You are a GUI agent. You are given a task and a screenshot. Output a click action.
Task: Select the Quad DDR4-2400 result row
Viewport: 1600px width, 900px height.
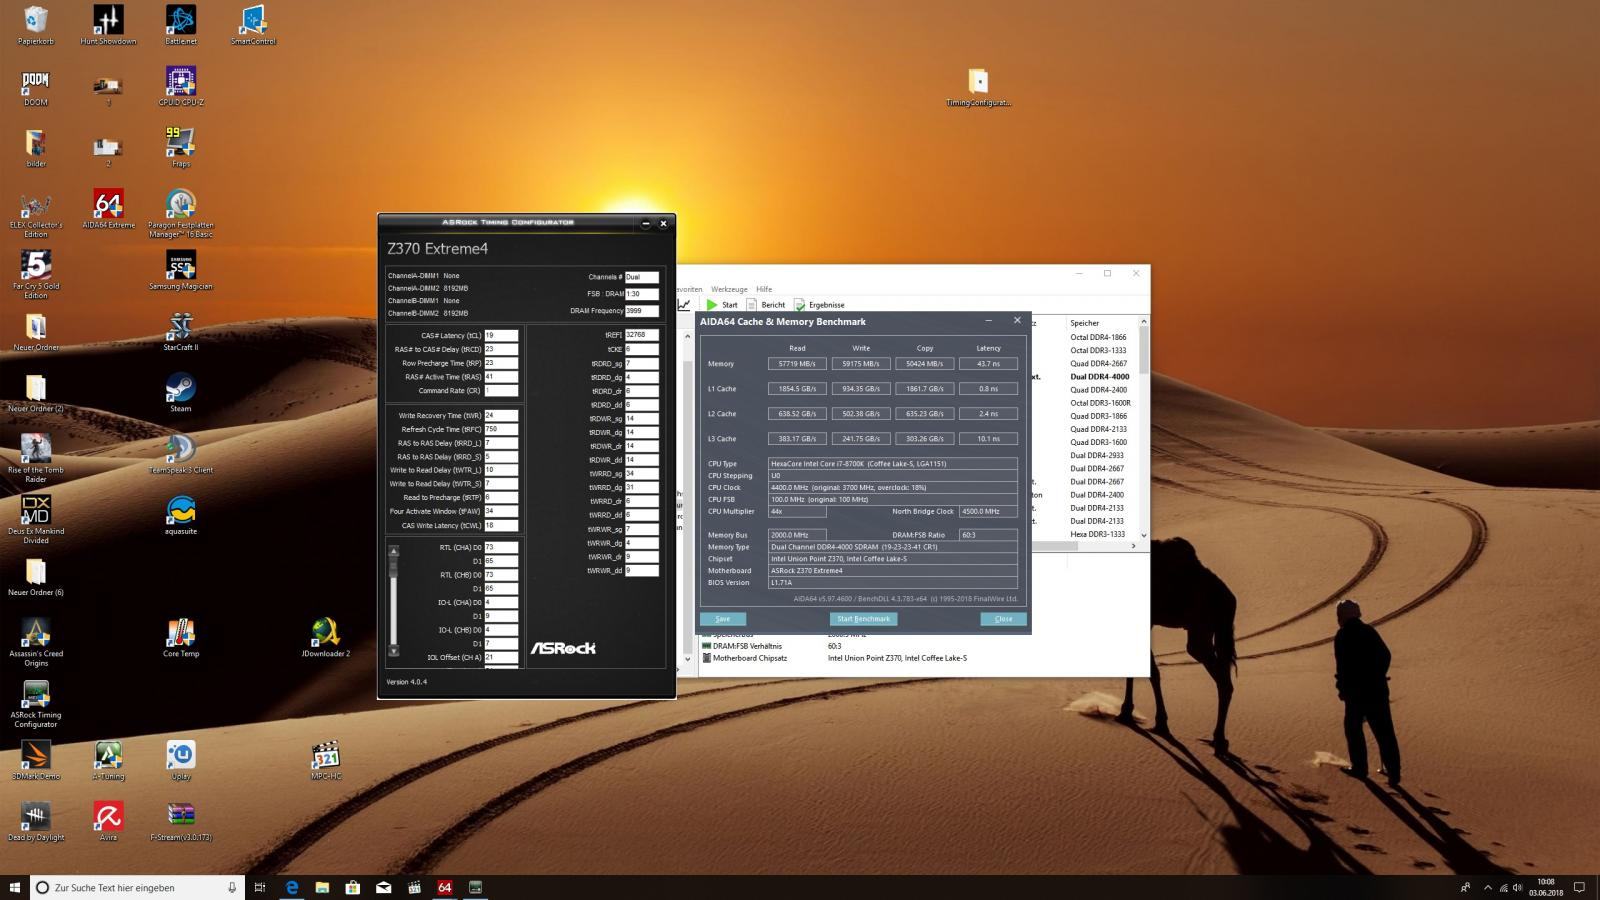(x=1100, y=390)
